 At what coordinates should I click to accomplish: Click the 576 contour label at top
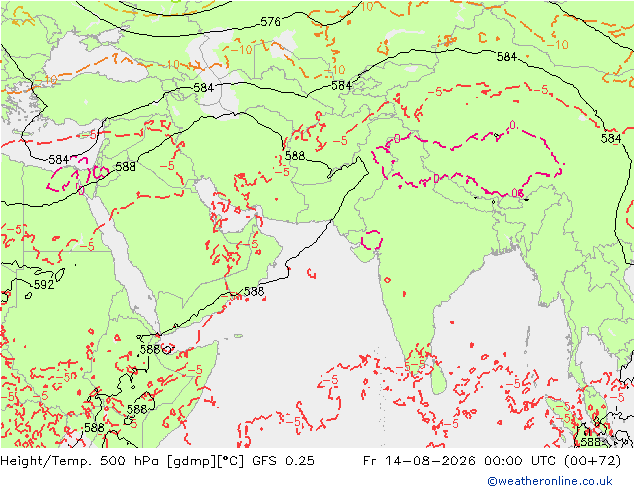(x=270, y=21)
